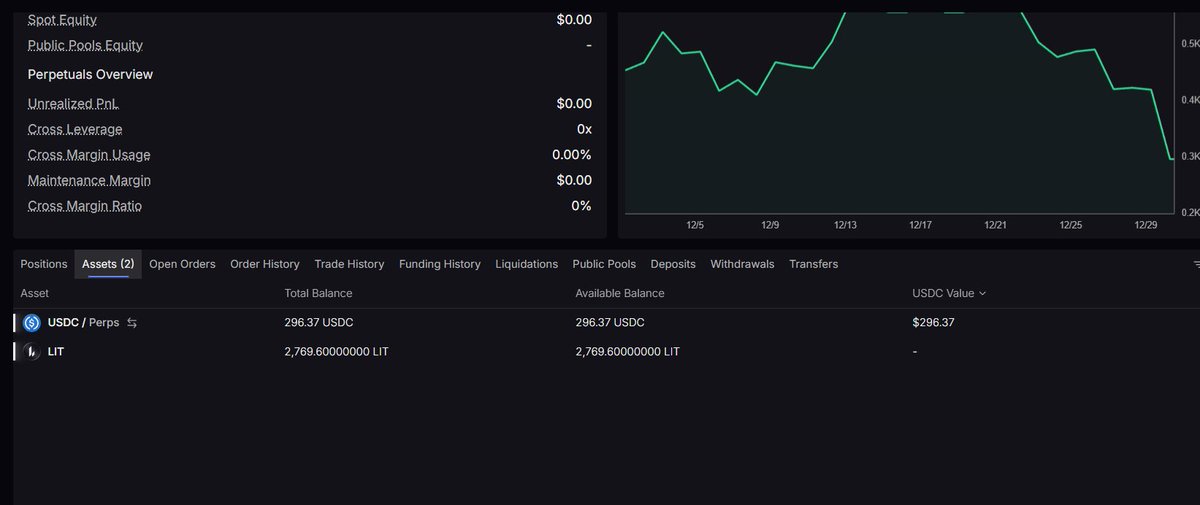Click the Cross Leverage 0x value
The height and width of the screenshot is (505, 1200).
point(584,129)
